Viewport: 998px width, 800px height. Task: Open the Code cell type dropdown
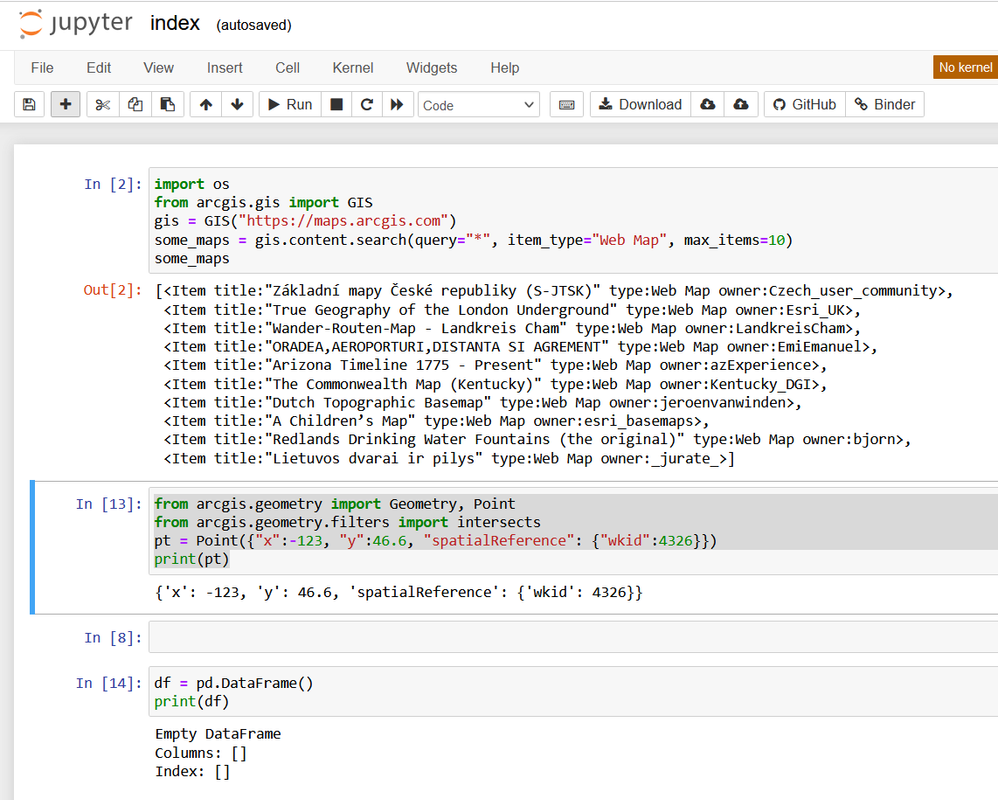pyautogui.click(x=479, y=105)
